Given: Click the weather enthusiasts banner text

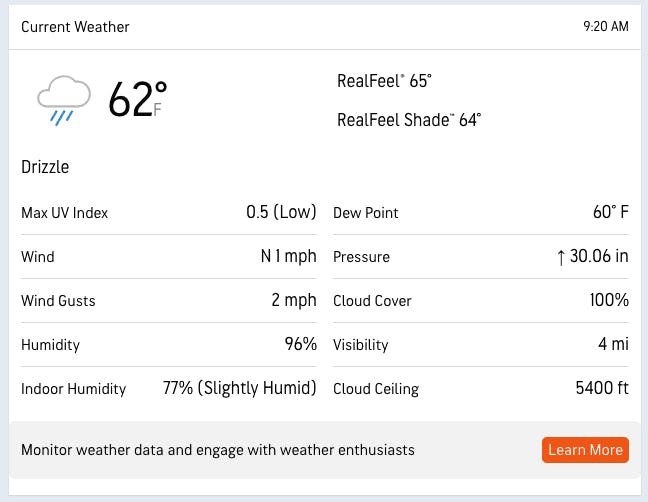Looking at the screenshot, I should (x=217, y=450).
